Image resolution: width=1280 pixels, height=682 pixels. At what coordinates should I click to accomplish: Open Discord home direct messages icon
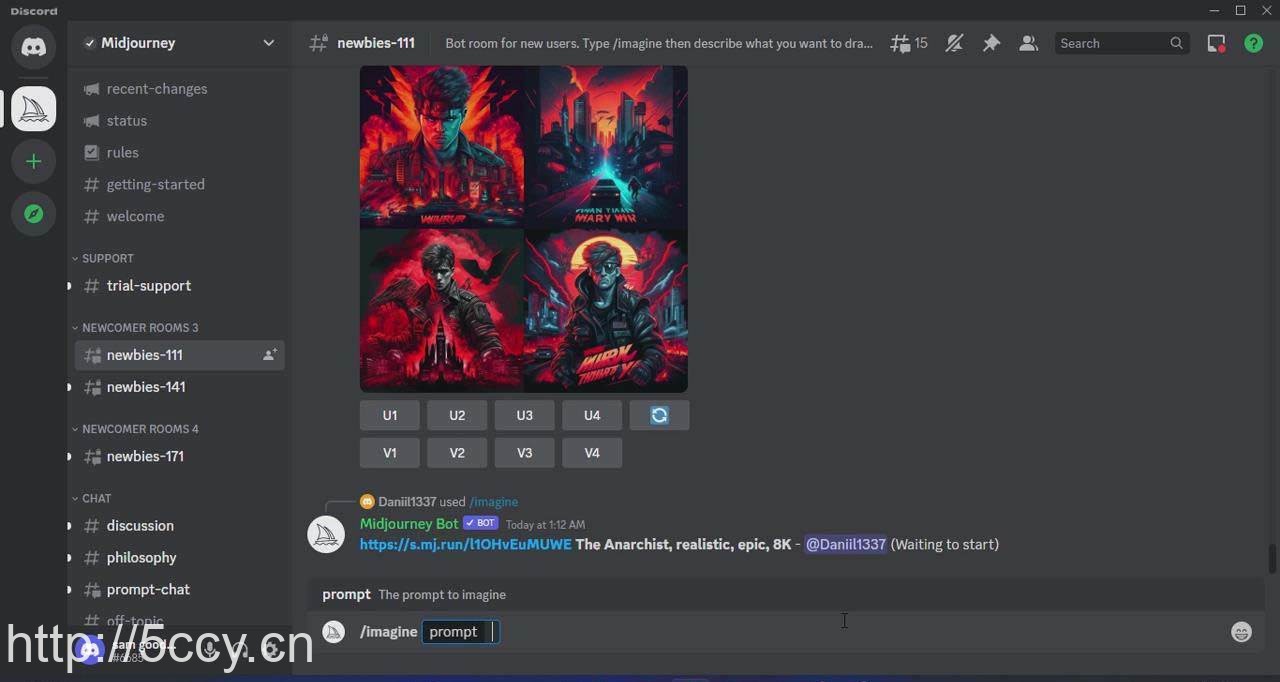click(33, 47)
